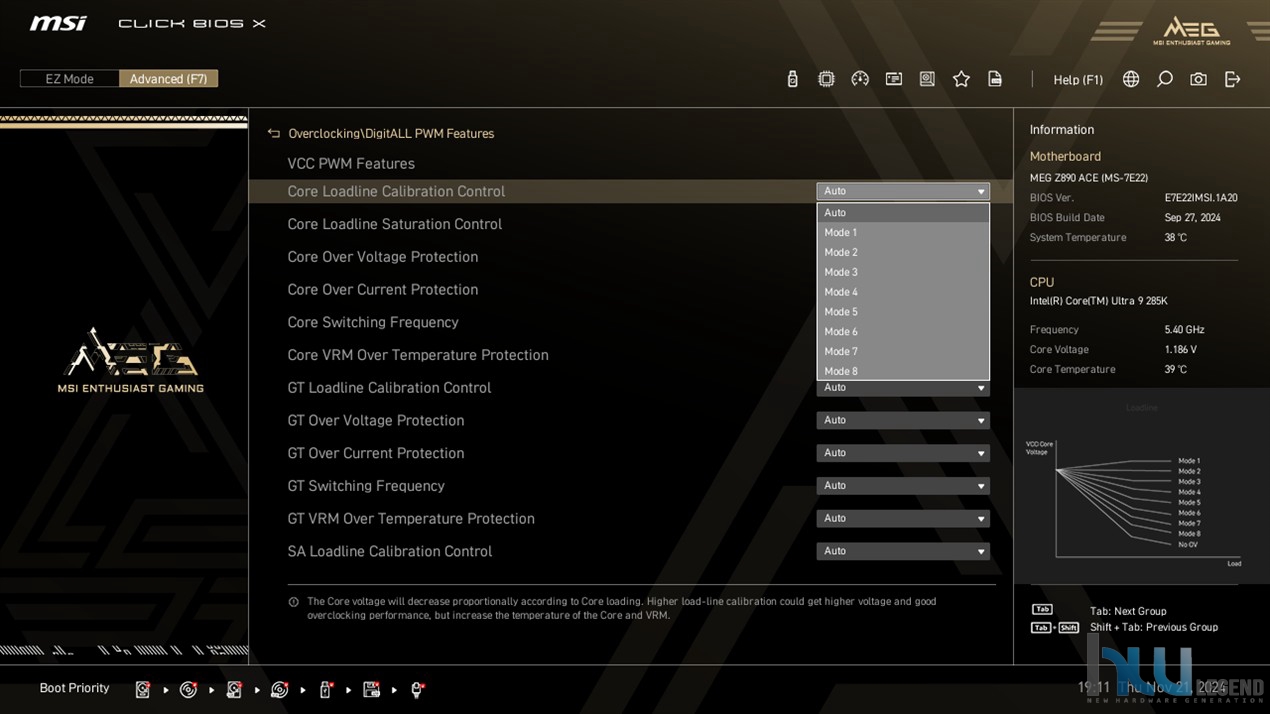Select first optical disc boot priority icon
1270x714 pixels.
tap(188, 689)
